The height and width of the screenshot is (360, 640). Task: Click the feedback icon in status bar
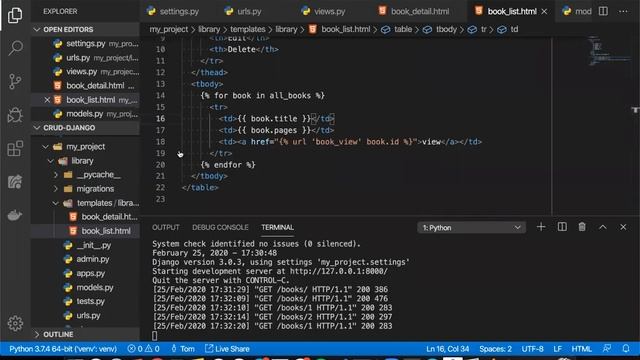click(607, 349)
